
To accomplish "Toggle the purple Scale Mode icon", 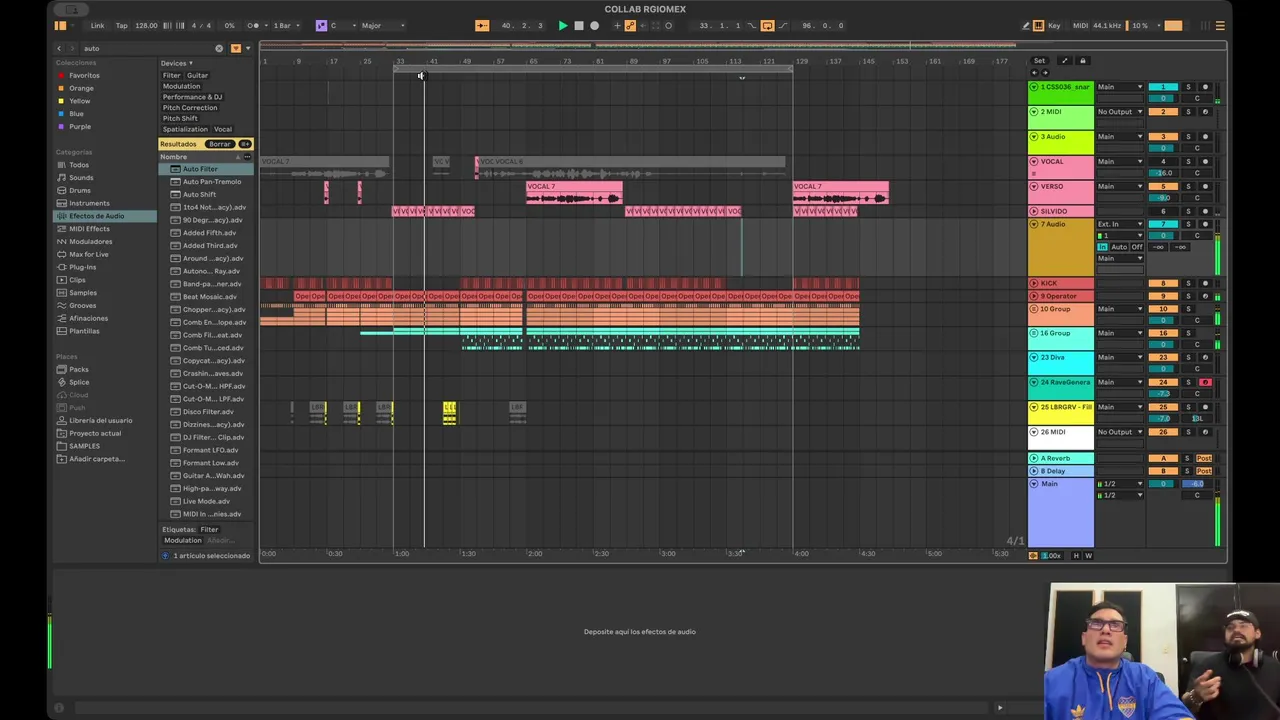I will [321, 26].
